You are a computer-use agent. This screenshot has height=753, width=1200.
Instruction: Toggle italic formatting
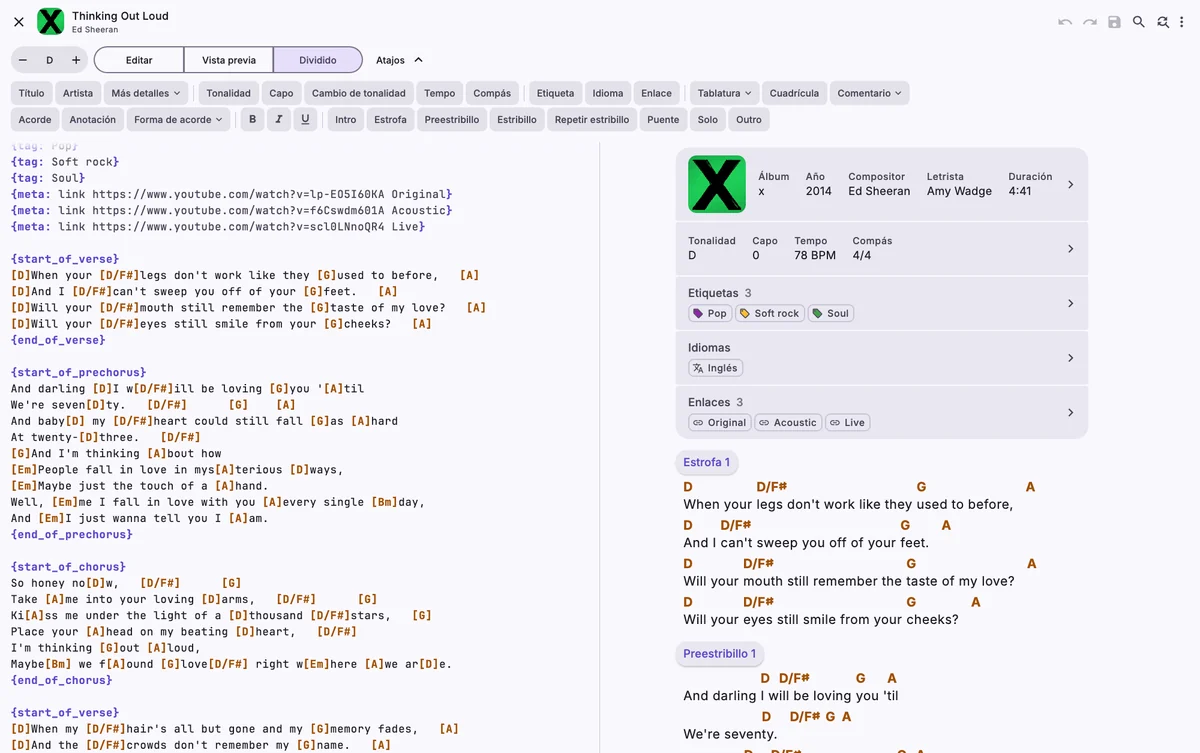coord(279,119)
